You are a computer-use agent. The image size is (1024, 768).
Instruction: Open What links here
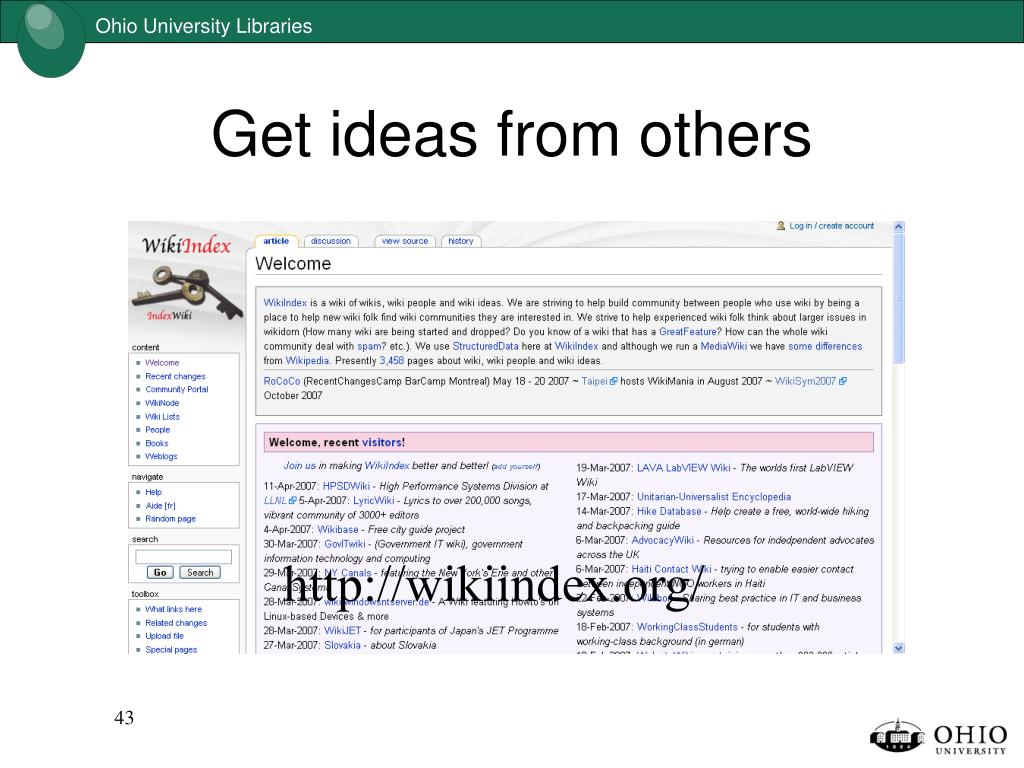click(x=174, y=609)
